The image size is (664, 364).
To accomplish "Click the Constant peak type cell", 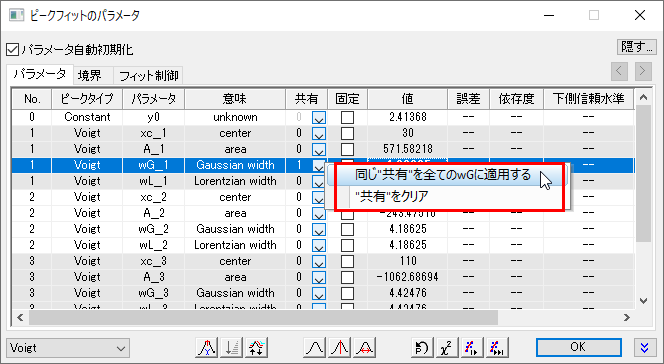I will (x=87, y=117).
